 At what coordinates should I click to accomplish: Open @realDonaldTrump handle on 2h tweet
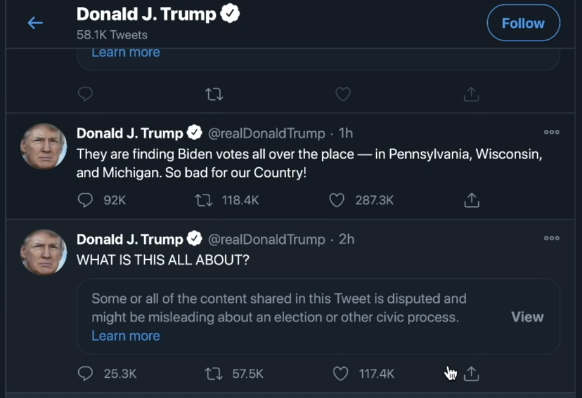pos(267,239)
